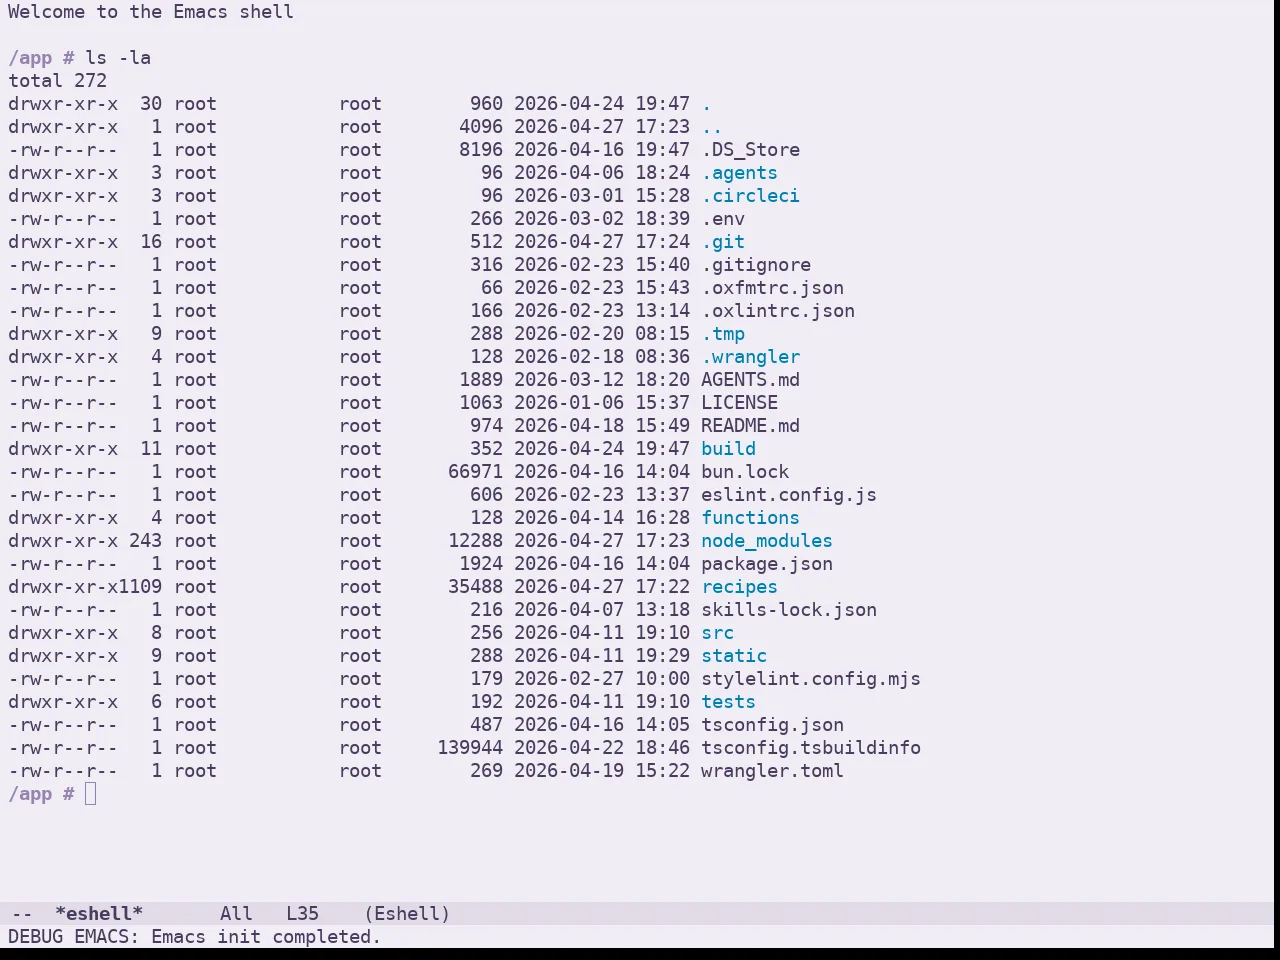
Task: Click the link count 243 on node_modules row
Action: click(x=145, y=541)
